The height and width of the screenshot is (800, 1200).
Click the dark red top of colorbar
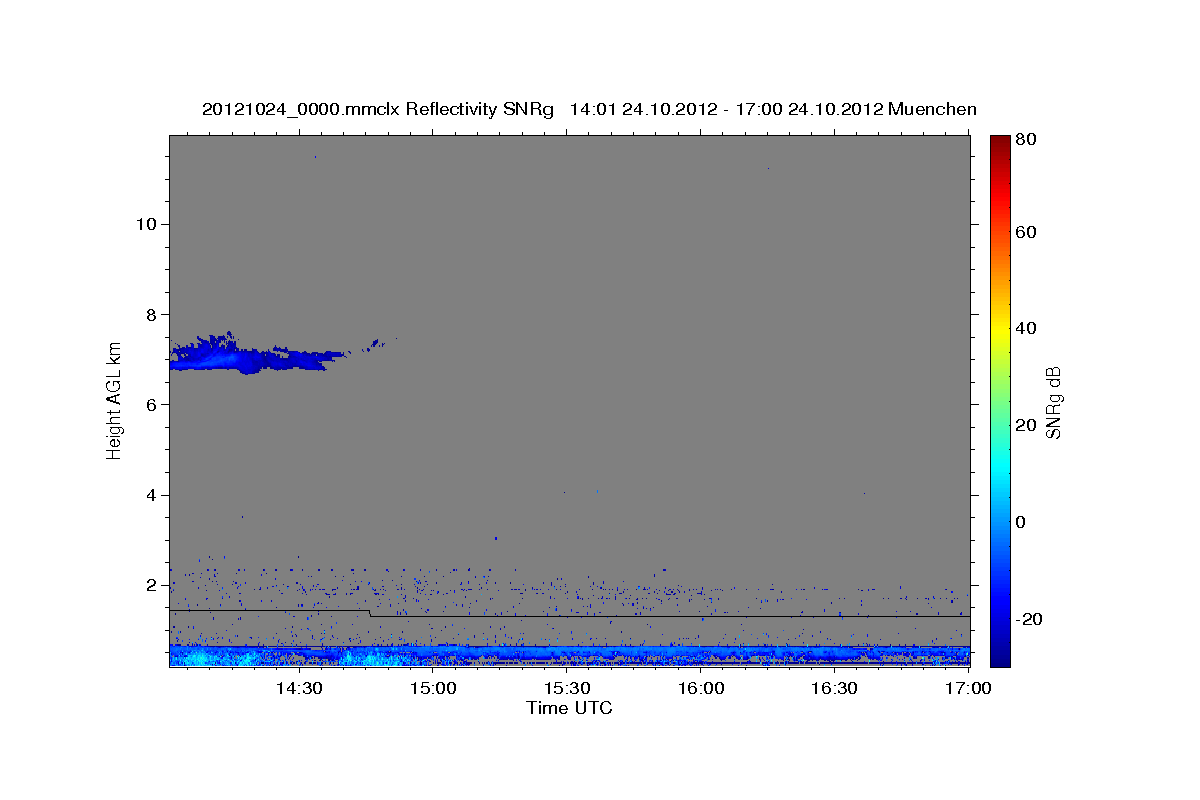[1000, 145]
